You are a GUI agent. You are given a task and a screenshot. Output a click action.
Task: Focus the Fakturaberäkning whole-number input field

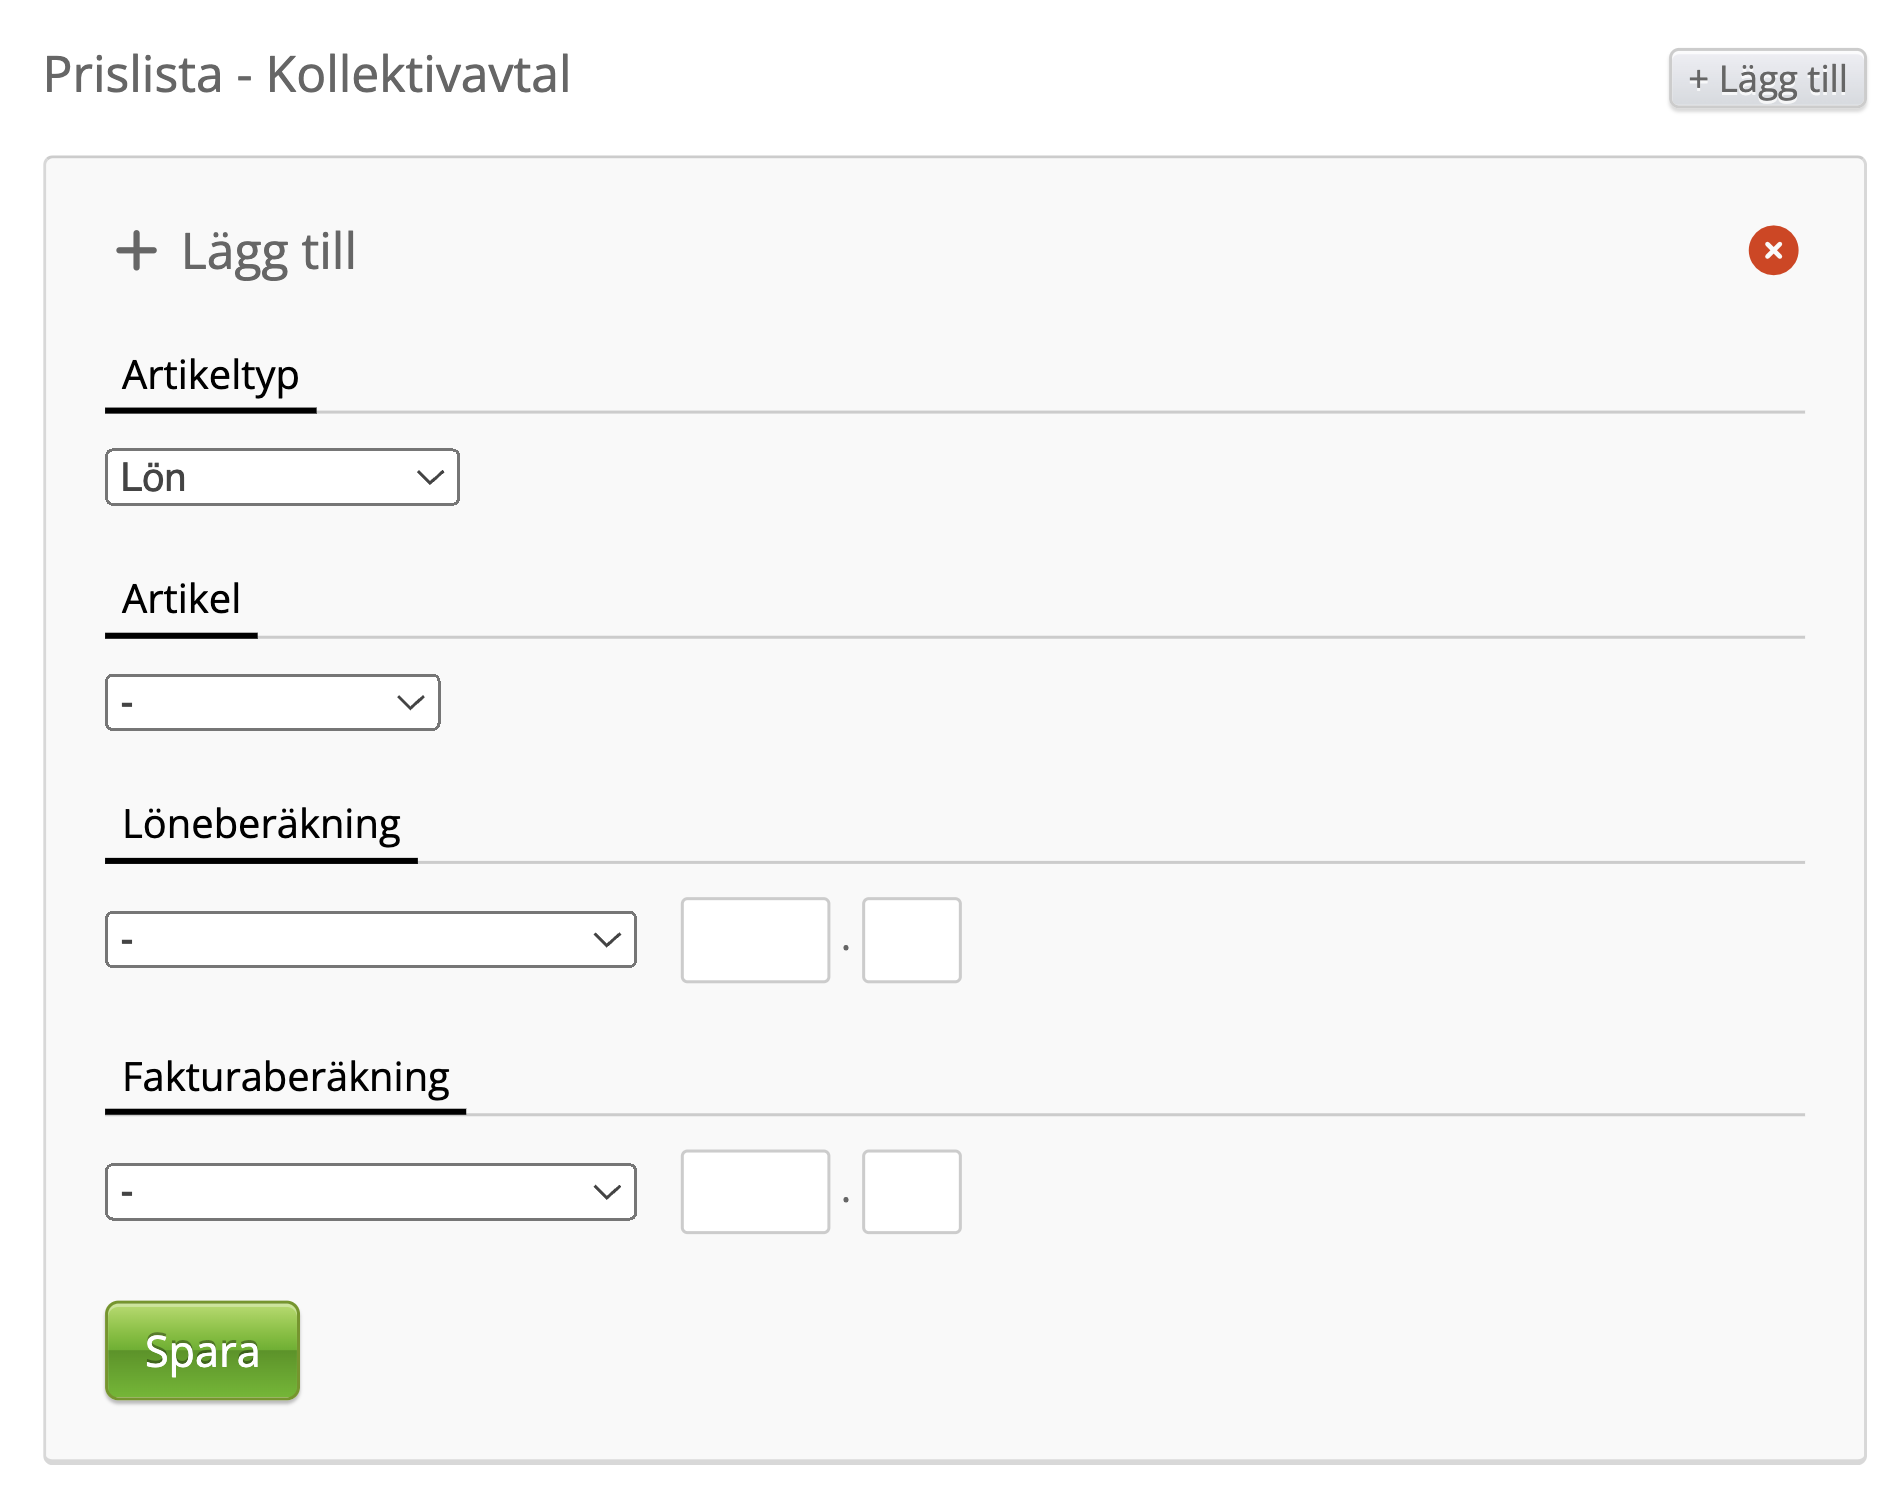click(x=755, y=1191)
